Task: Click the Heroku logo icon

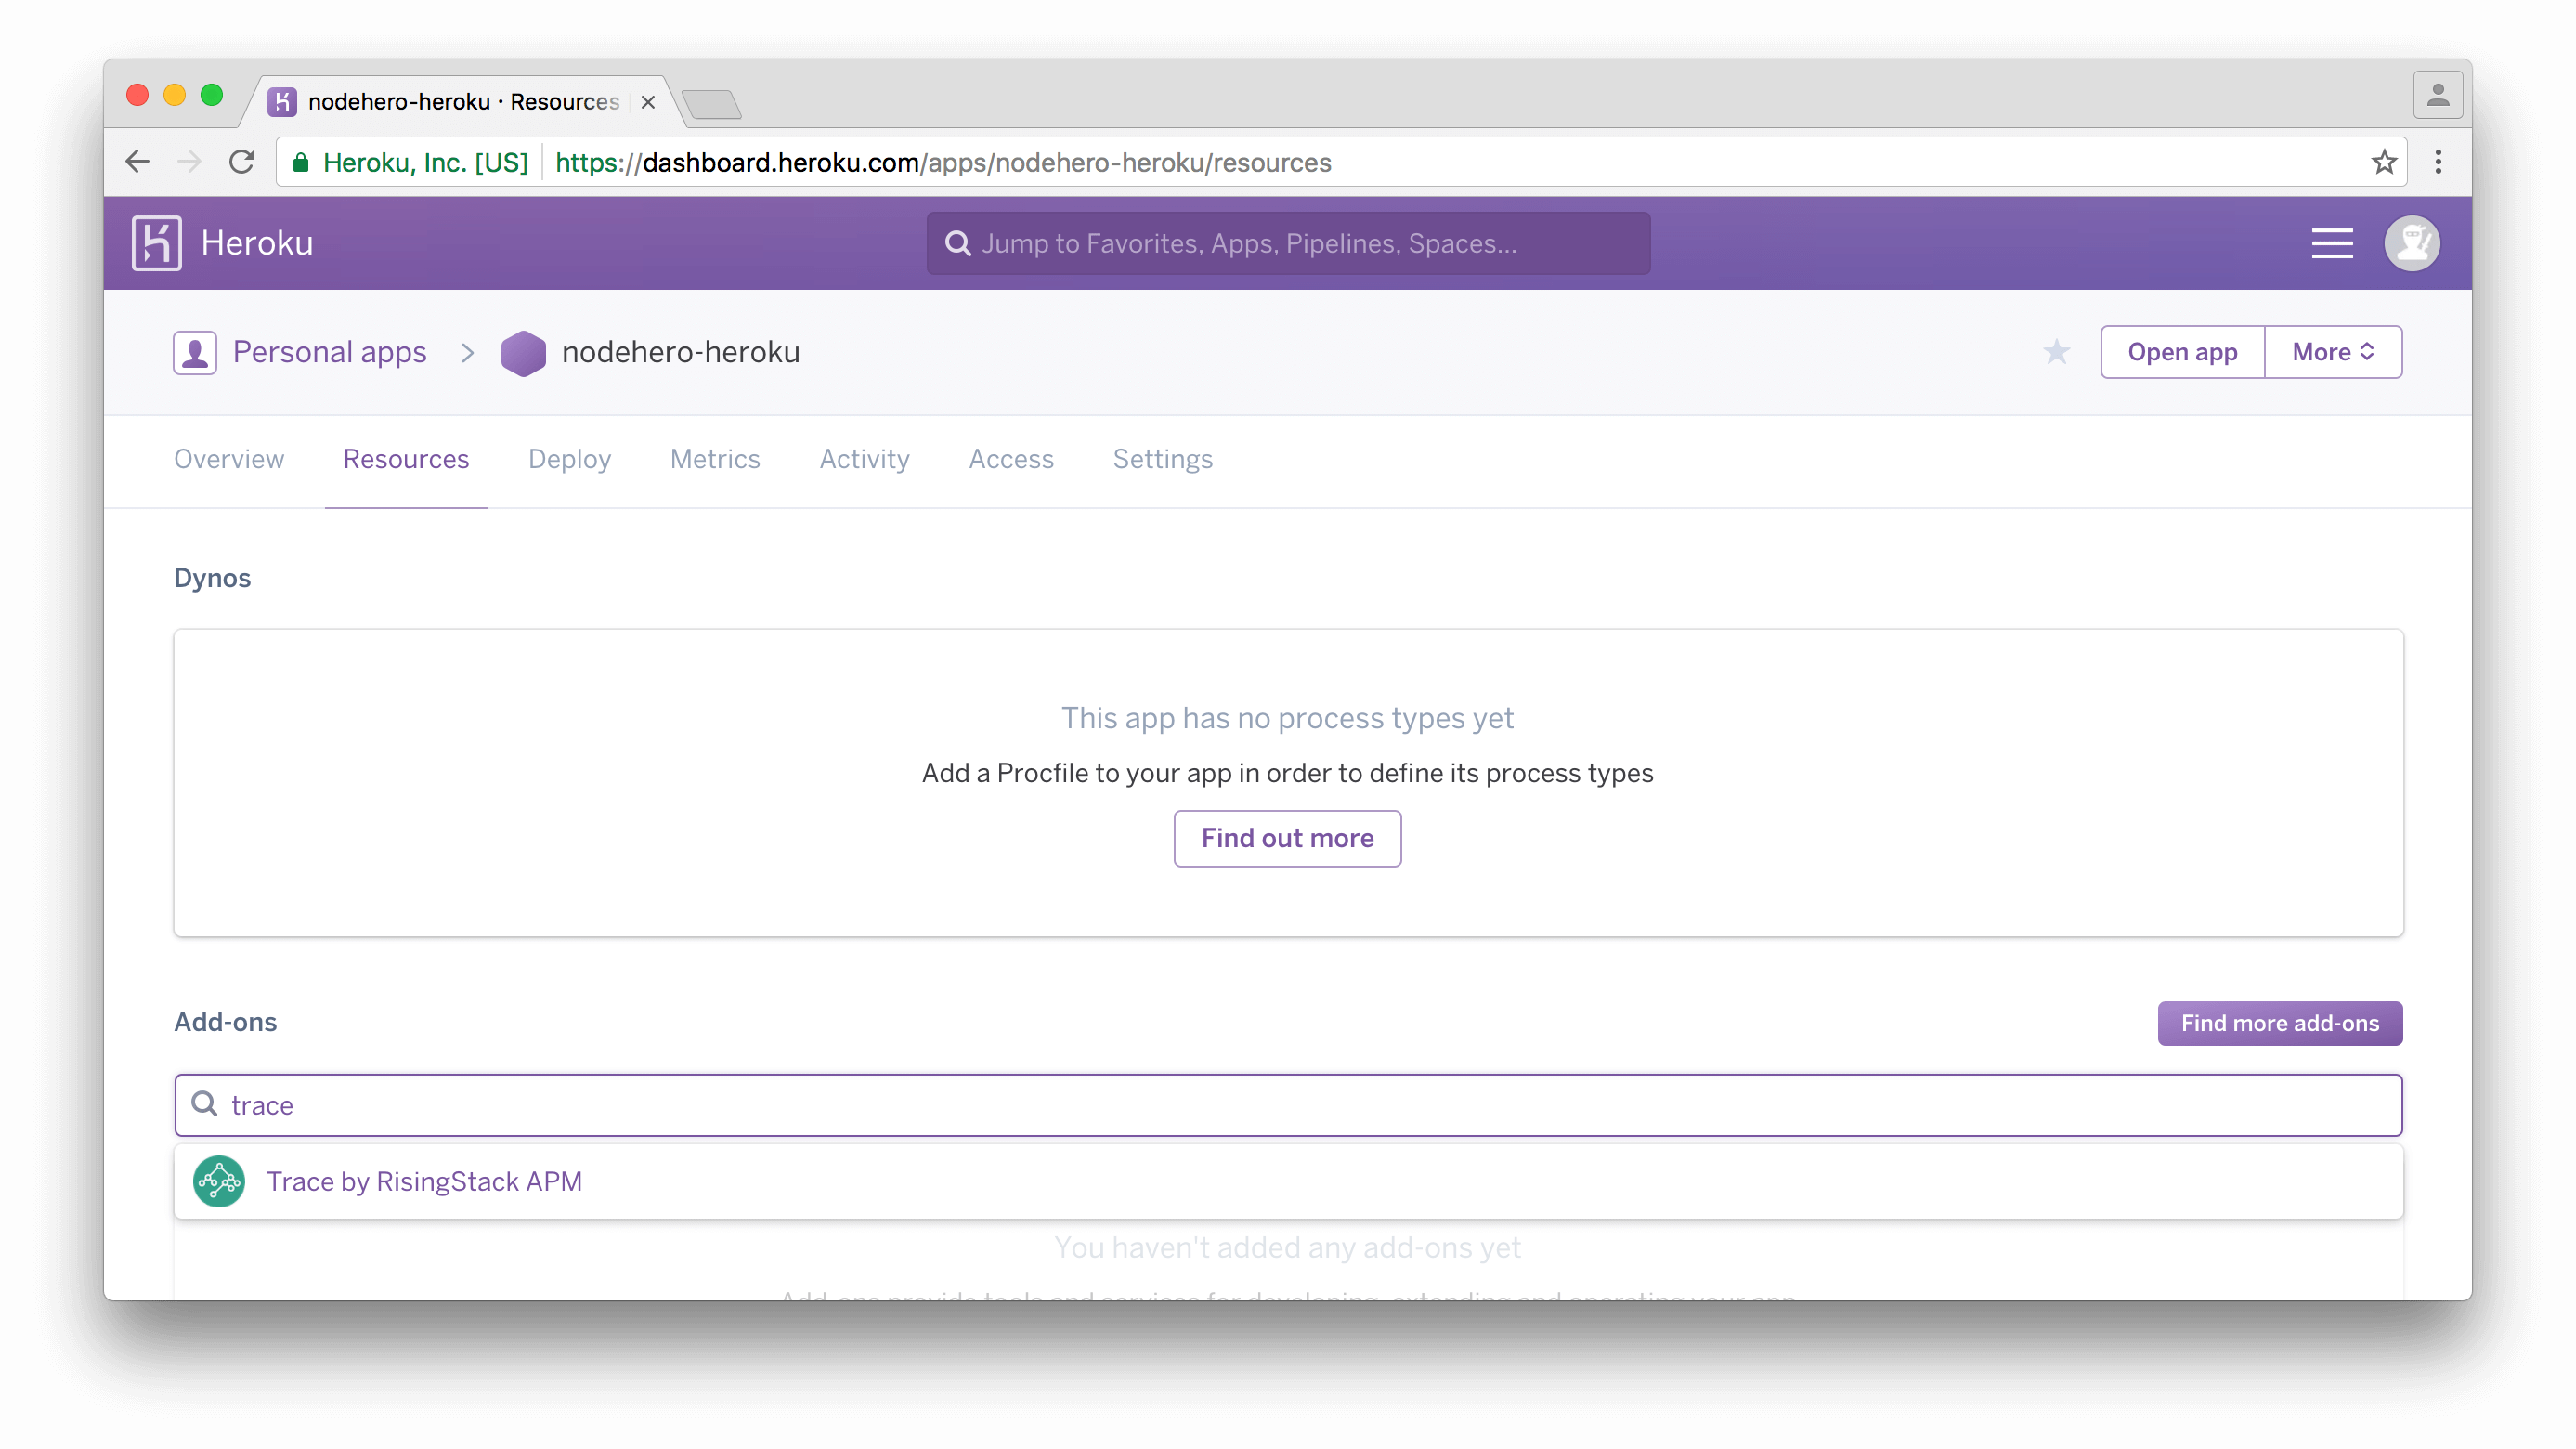Action: pos(156,243)
